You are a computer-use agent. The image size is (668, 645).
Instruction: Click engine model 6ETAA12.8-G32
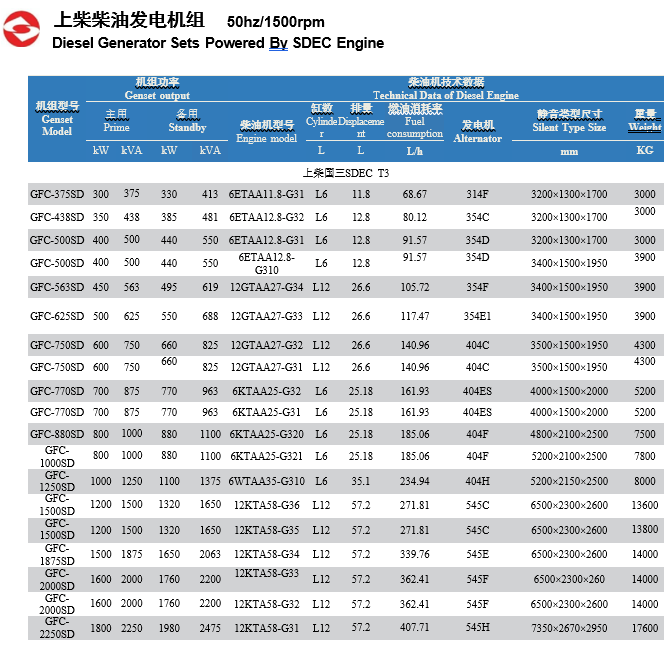point(267,217)
